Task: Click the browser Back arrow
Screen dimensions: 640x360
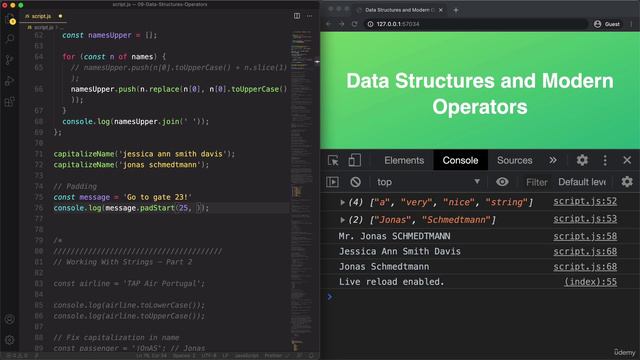Action: click(x=329, y=24)
